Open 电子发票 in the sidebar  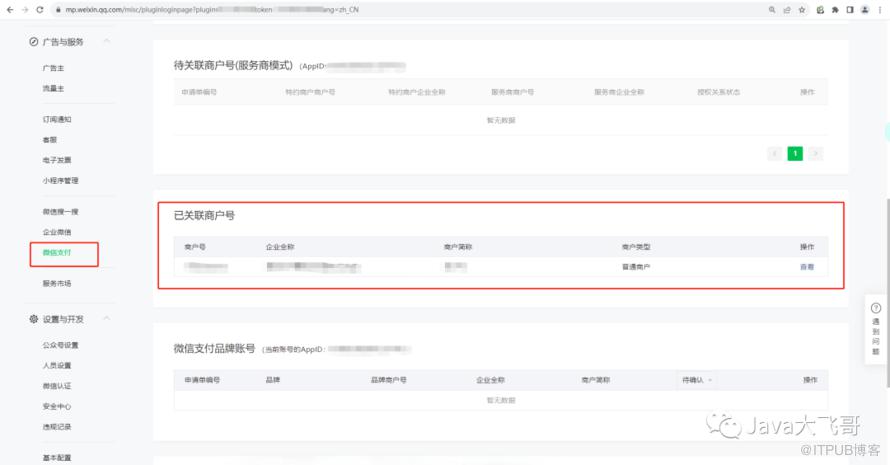coord(57,160)
